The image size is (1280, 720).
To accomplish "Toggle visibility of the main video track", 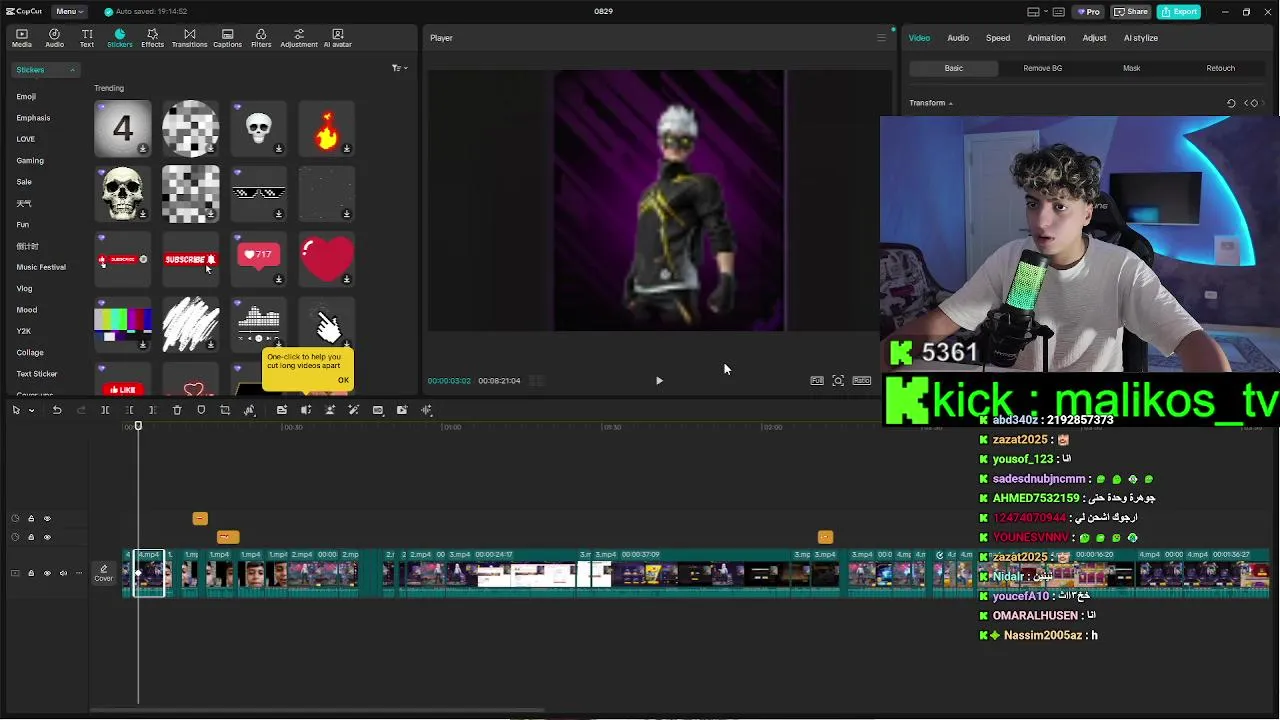I will (47, 573).
